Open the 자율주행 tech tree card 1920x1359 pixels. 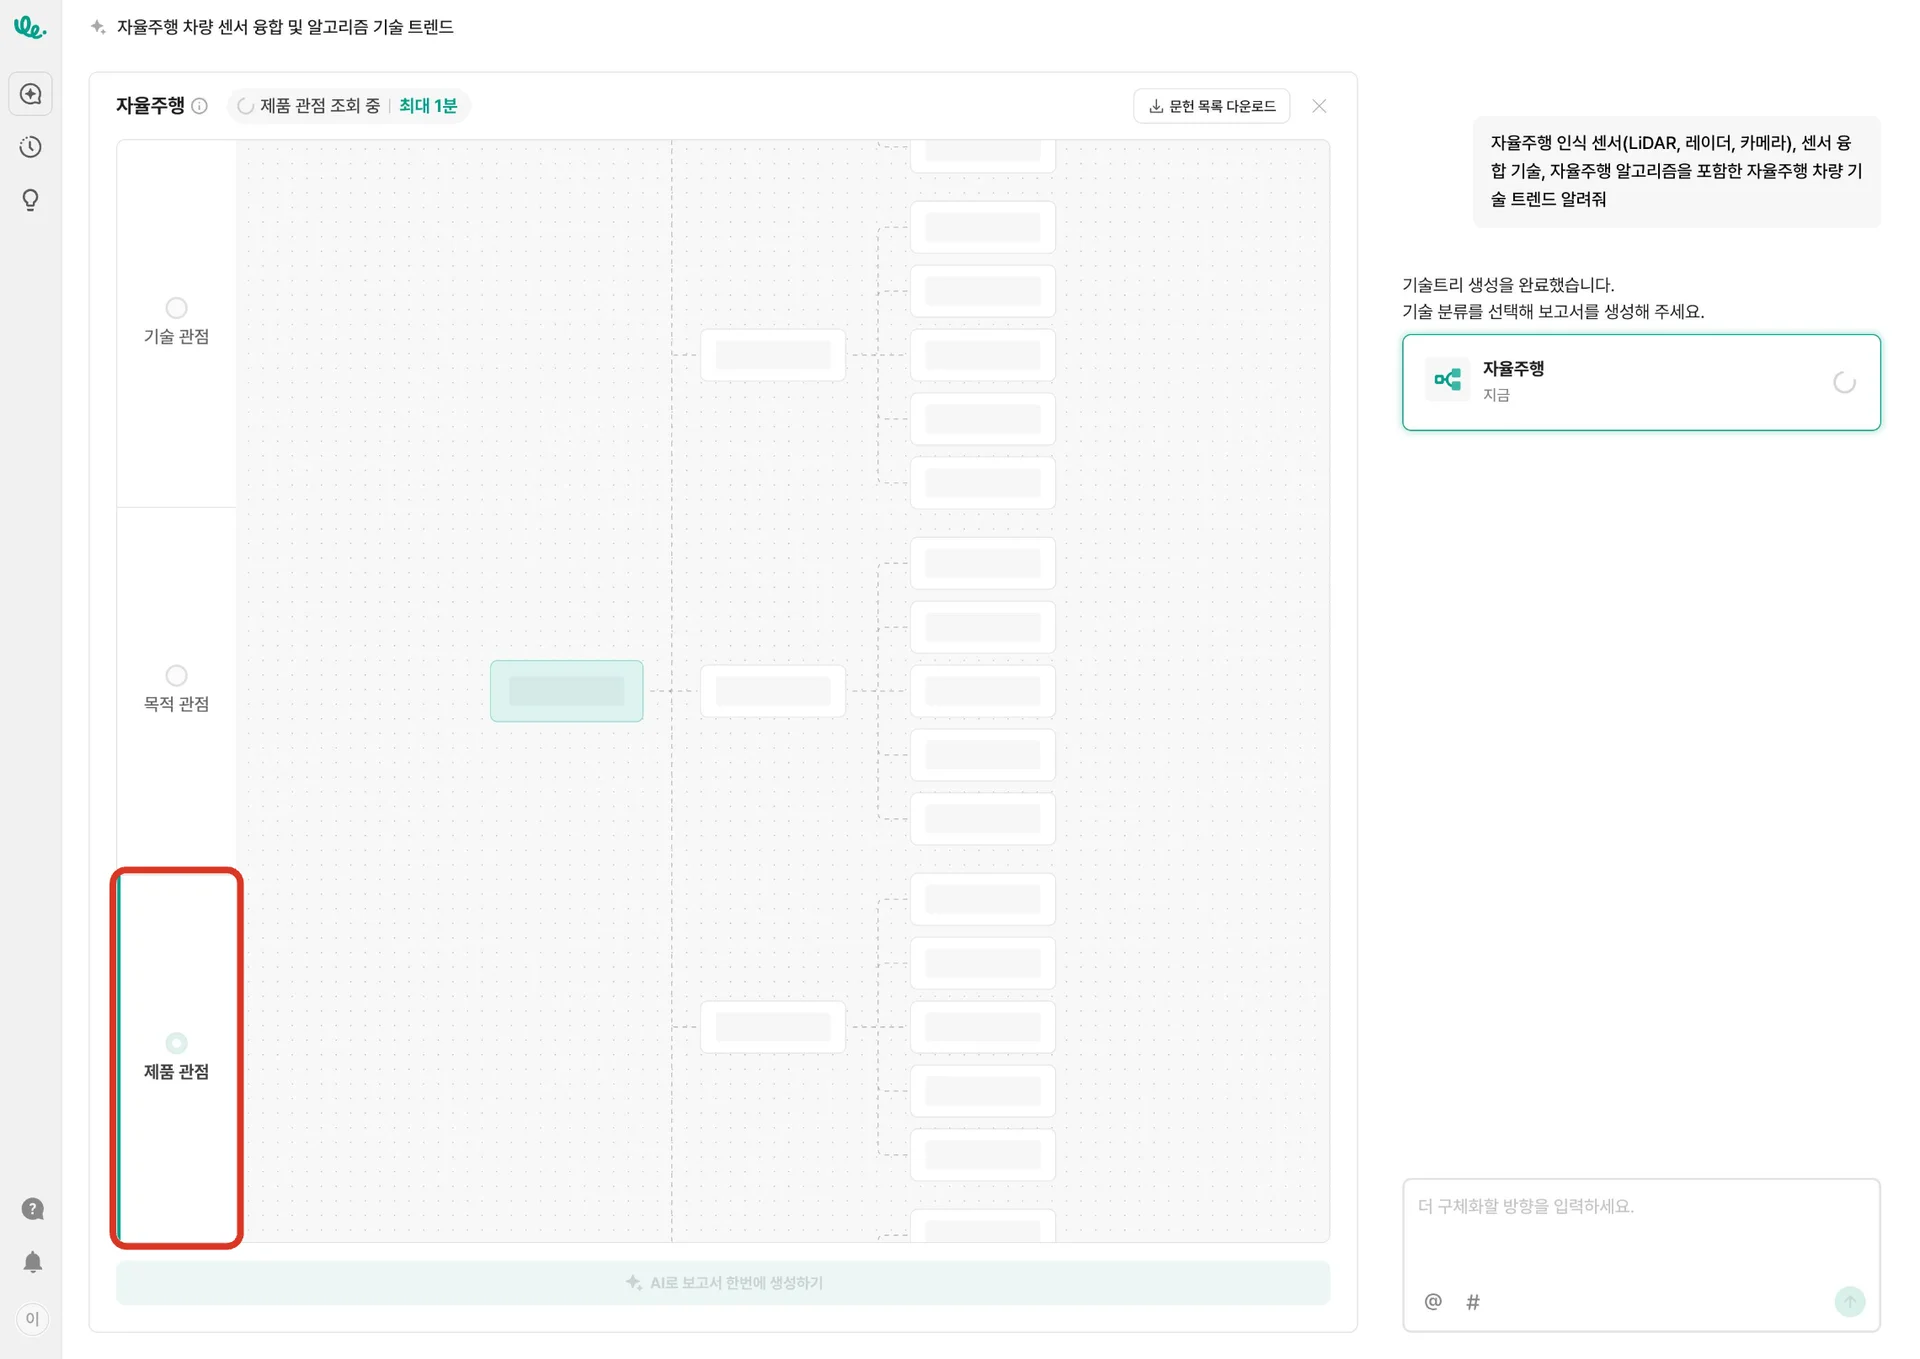coord(1640,382)
